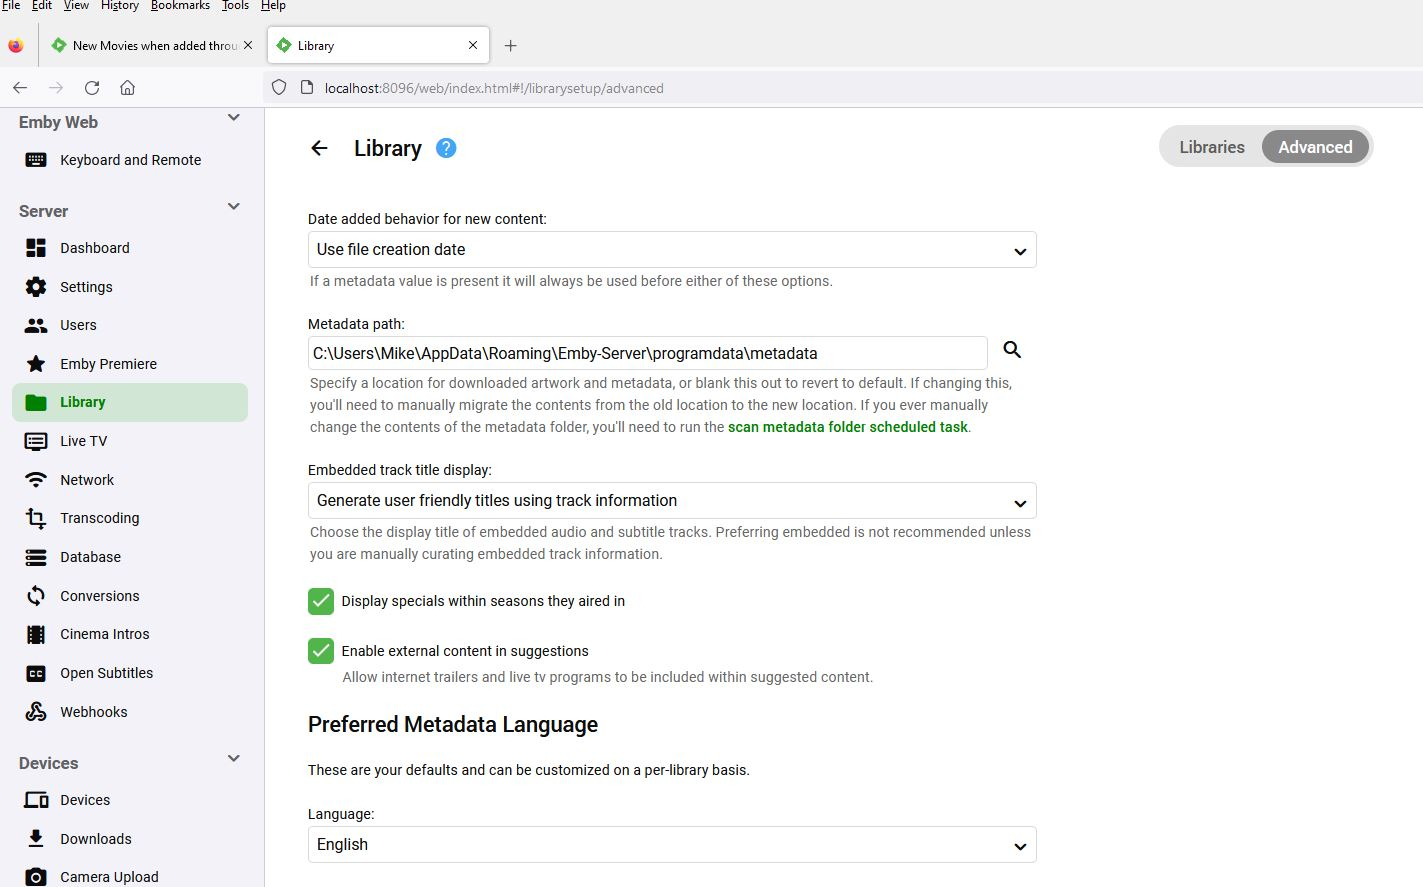Open the Conversions page
This screenshot has width=1423, height=887.
point(98,595)
